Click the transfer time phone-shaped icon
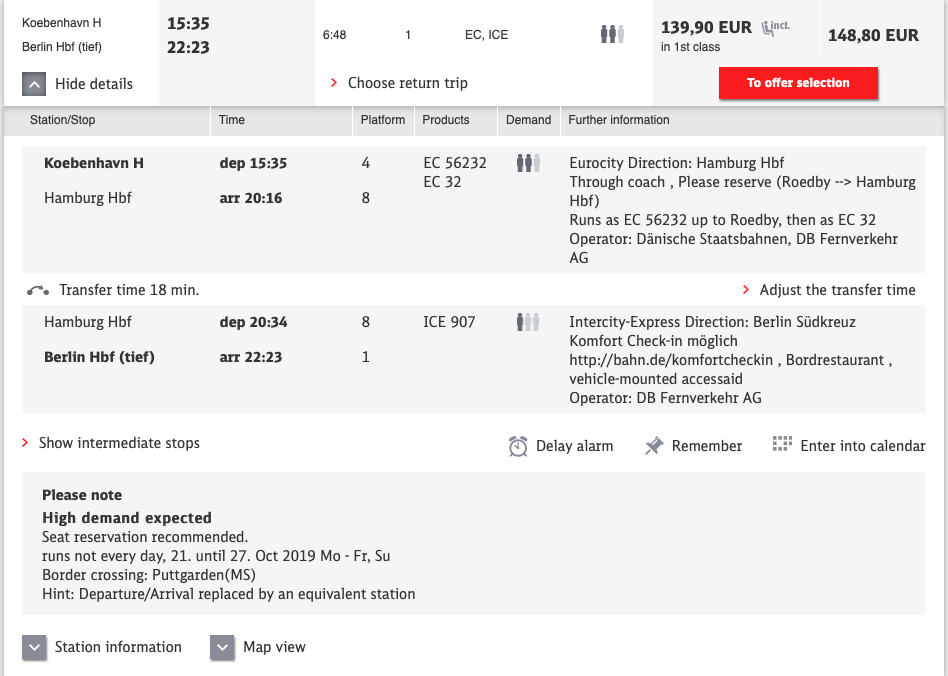 point(38,290)
